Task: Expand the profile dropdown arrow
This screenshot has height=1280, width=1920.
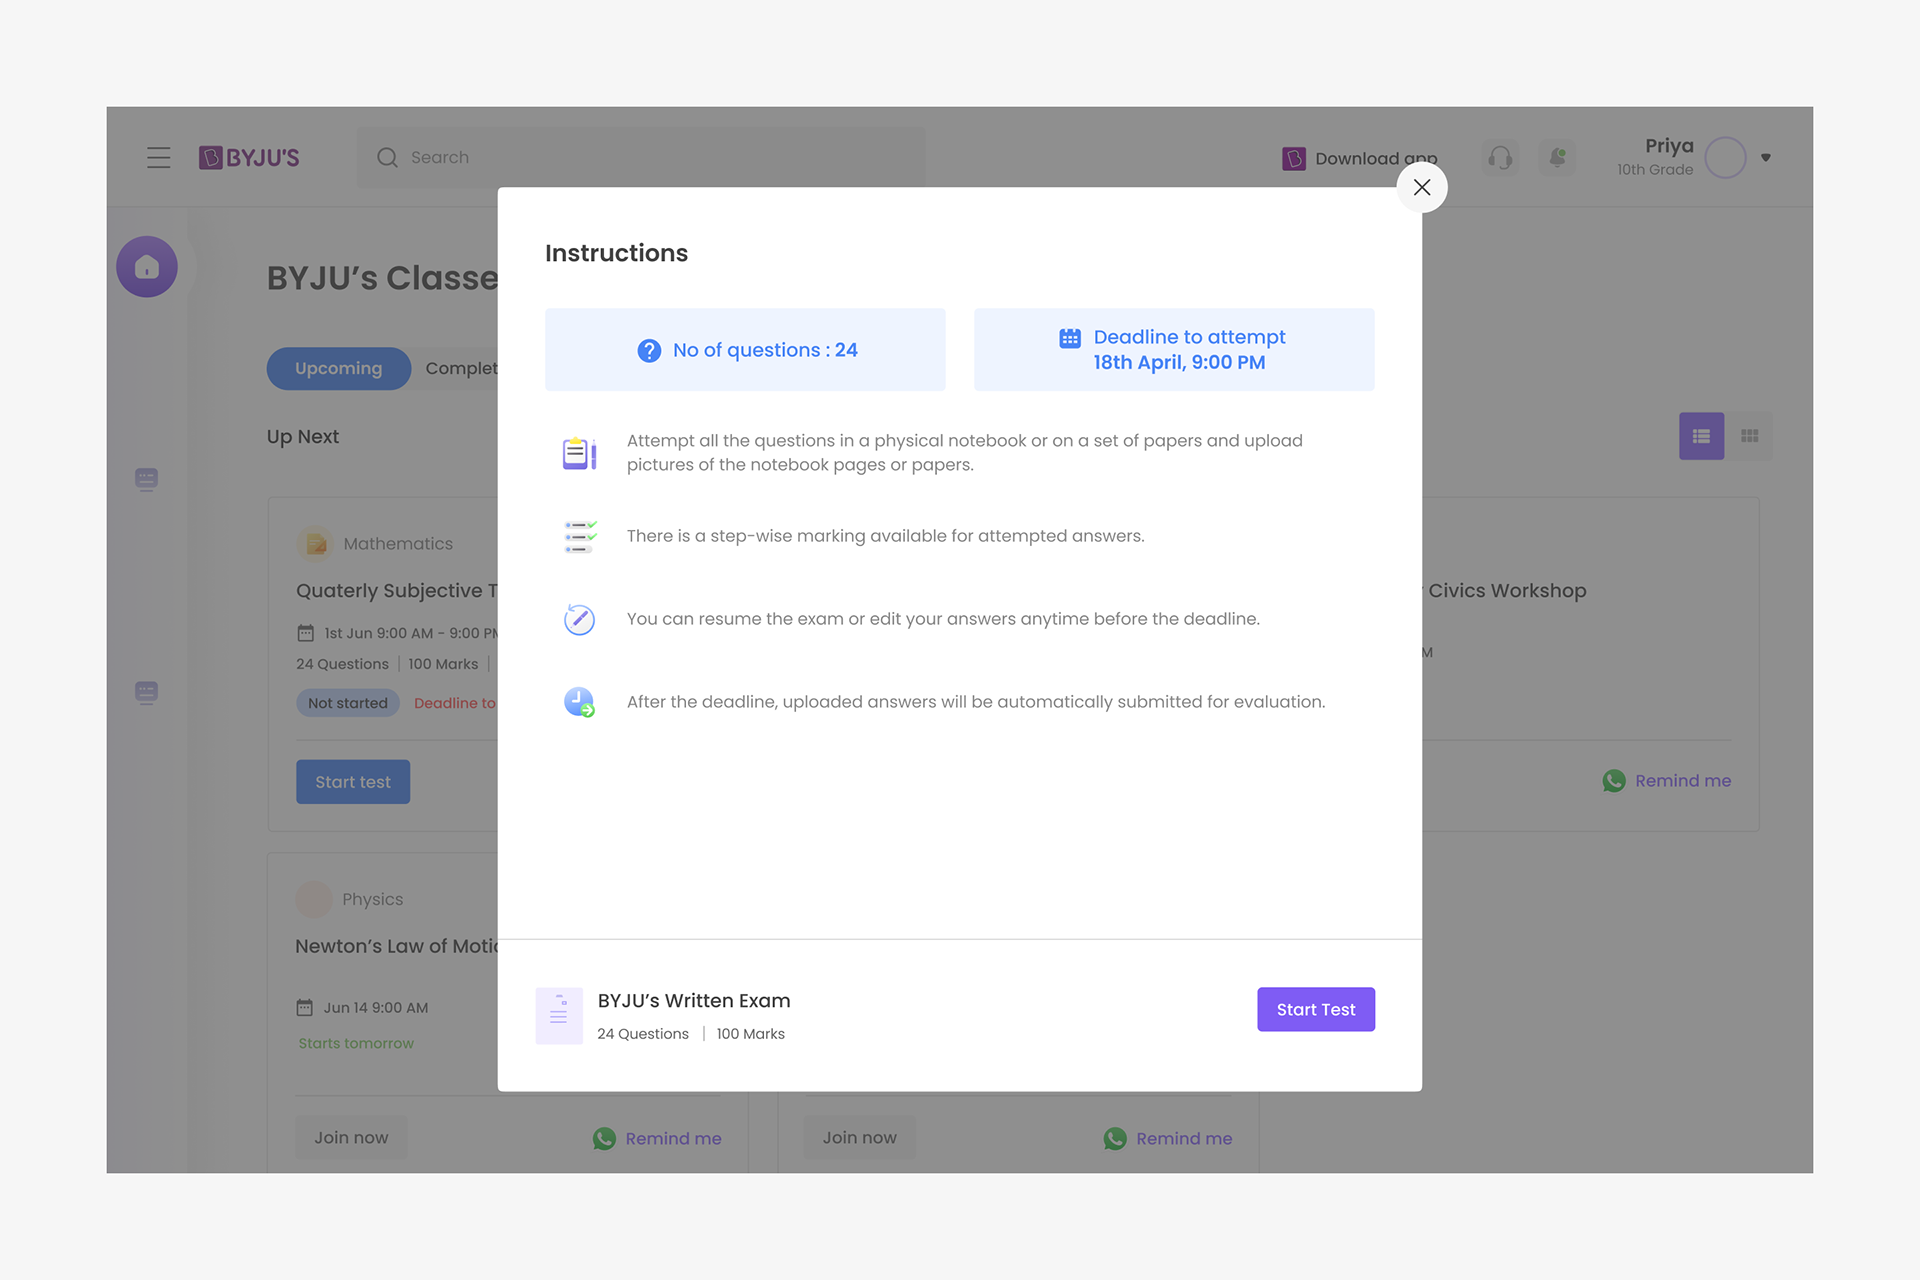Action: pos(1766,158)
